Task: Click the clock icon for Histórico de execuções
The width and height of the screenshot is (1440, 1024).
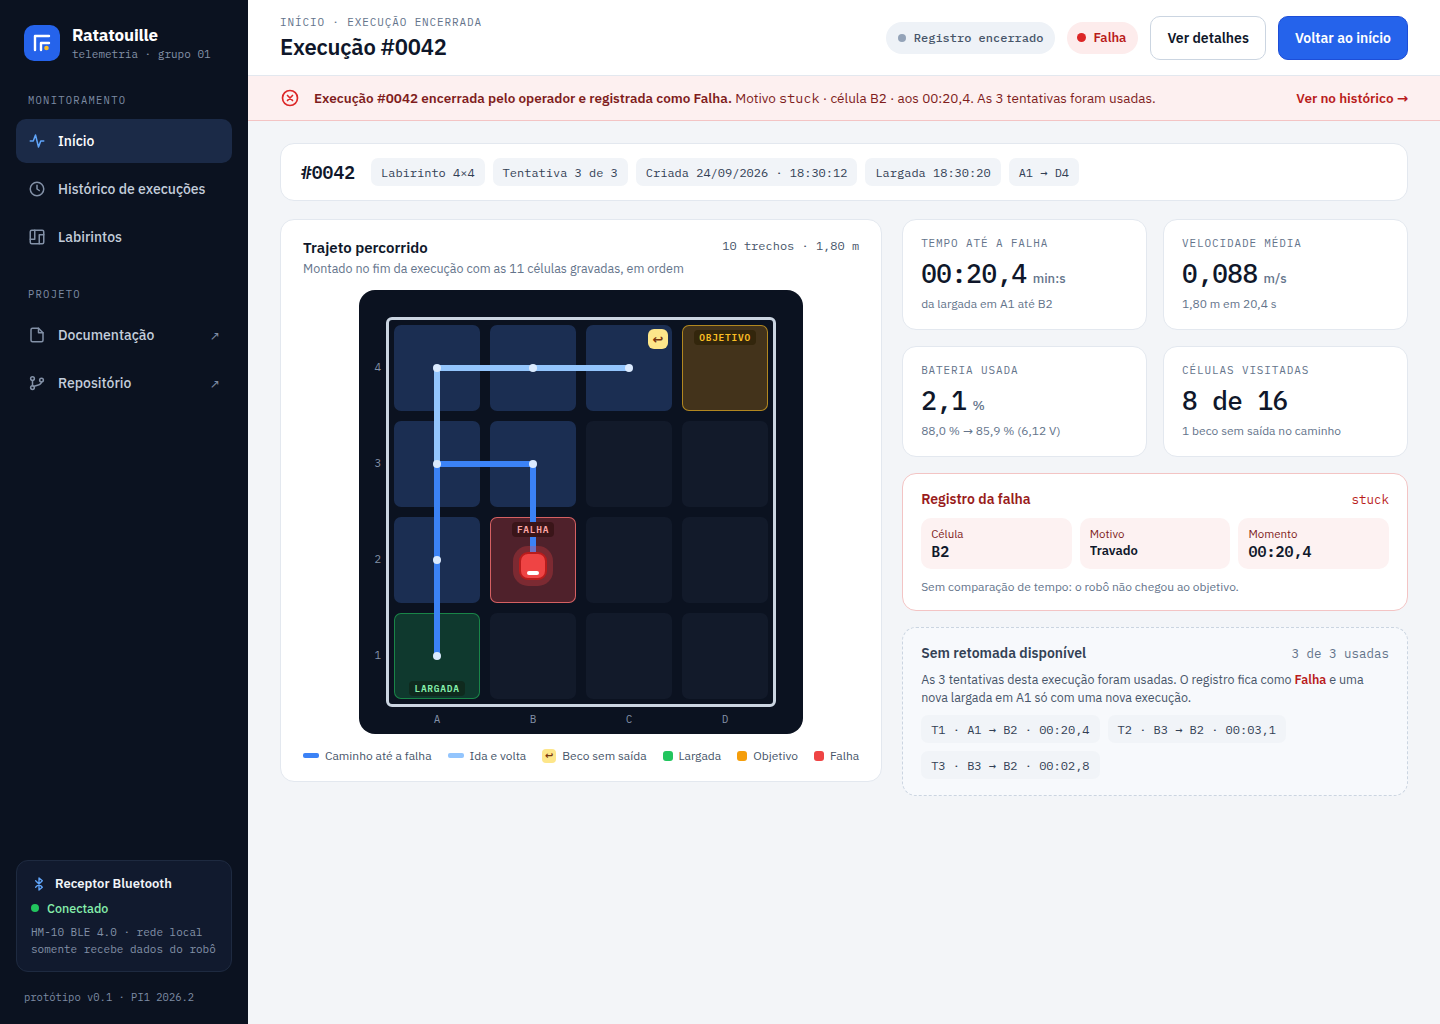Action: click(37, 189)
